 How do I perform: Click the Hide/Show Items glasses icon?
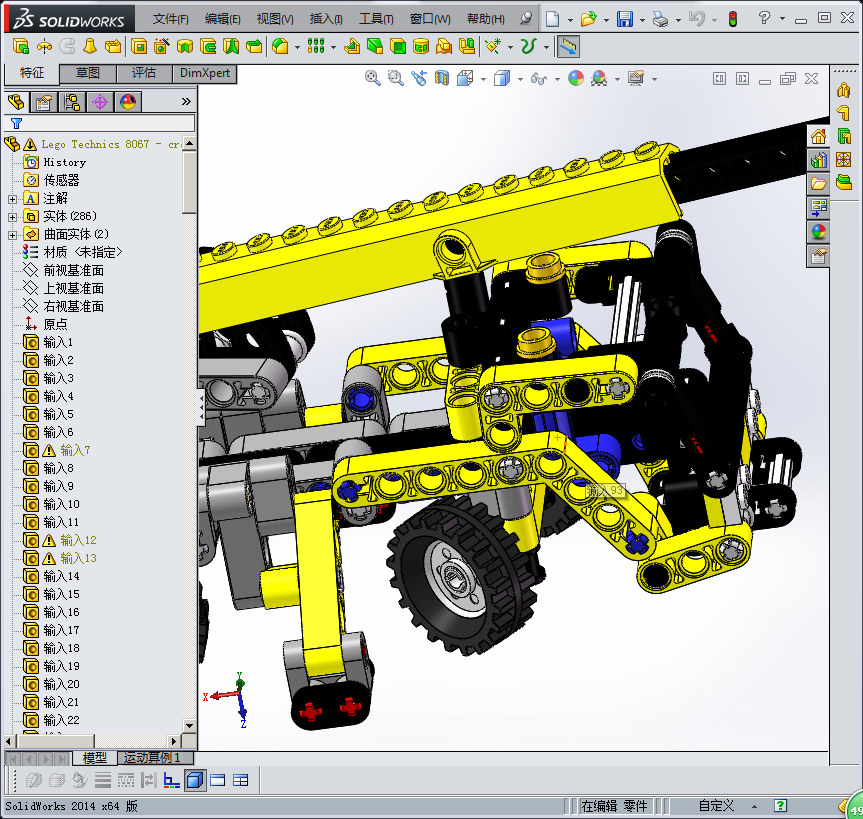pyautogui.click(x=539, y=79)
